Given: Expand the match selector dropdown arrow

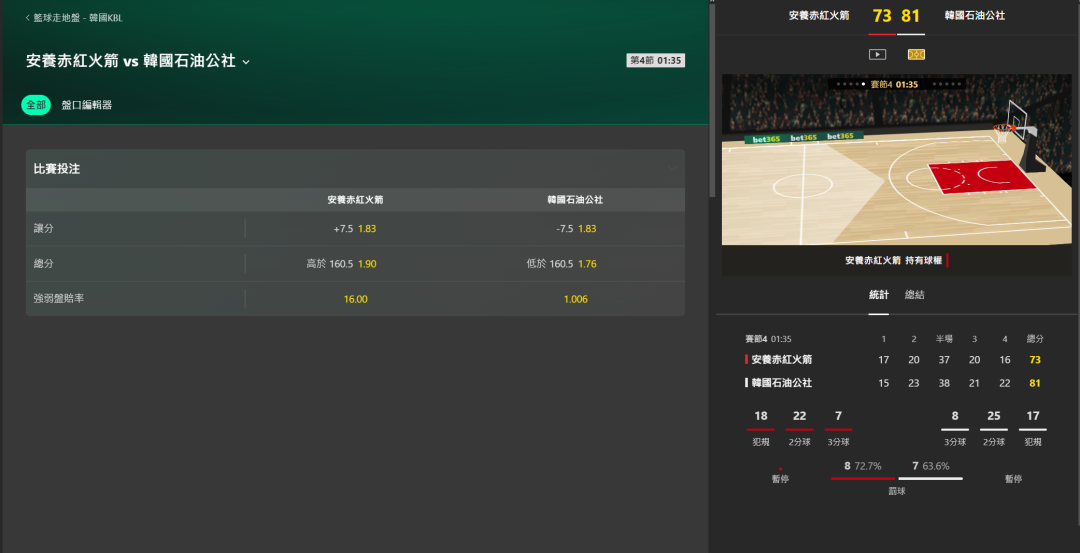Looking at the screenshot, I should pyautogui.click(x=246, y=62).
